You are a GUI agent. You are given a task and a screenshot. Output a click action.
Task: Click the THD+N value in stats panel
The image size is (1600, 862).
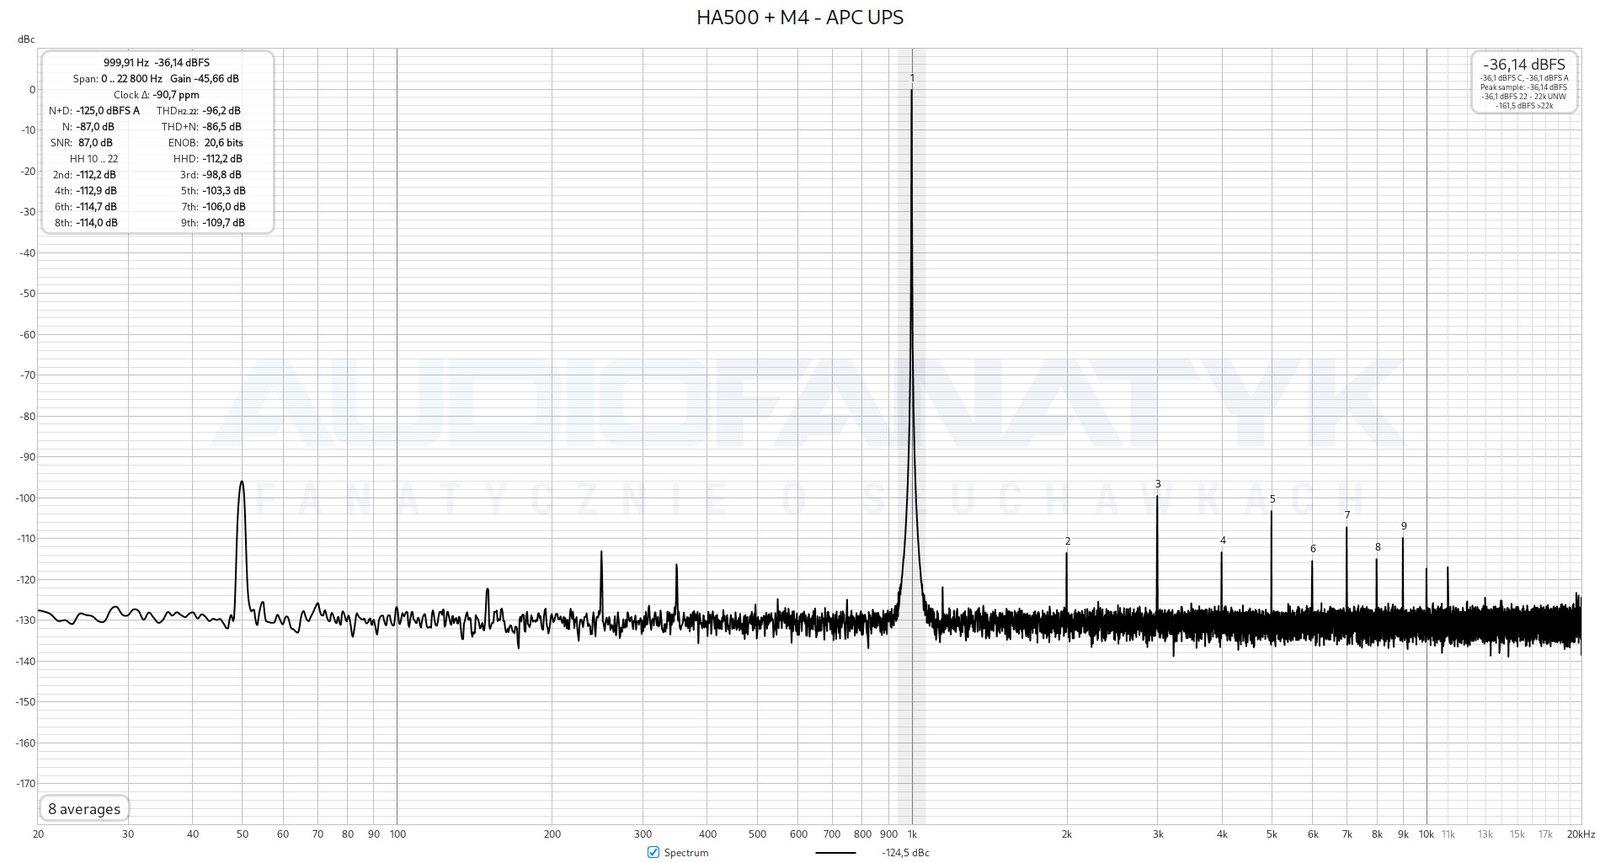[221, 127]
